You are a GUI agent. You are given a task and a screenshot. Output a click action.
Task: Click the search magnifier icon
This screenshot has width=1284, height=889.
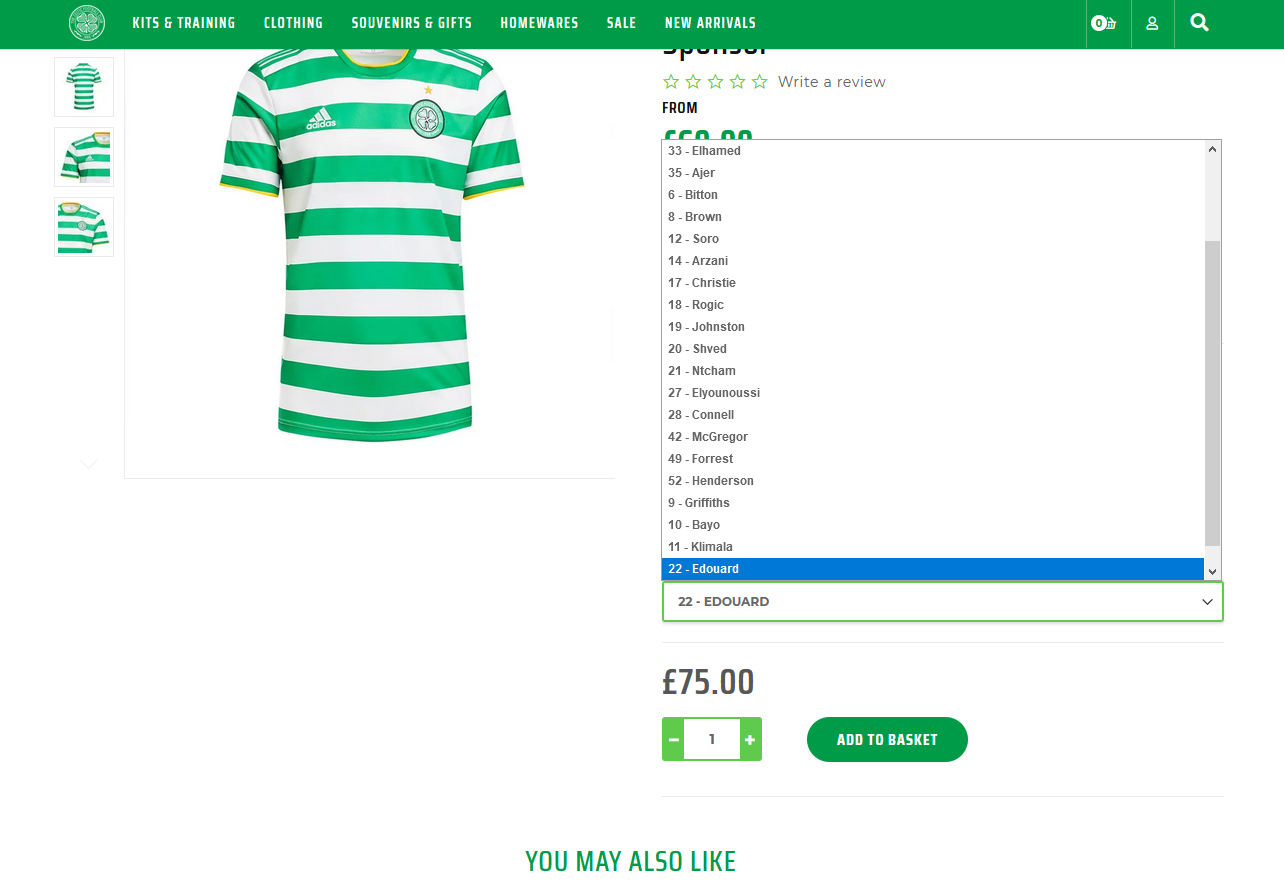[x=1200, y=22]
